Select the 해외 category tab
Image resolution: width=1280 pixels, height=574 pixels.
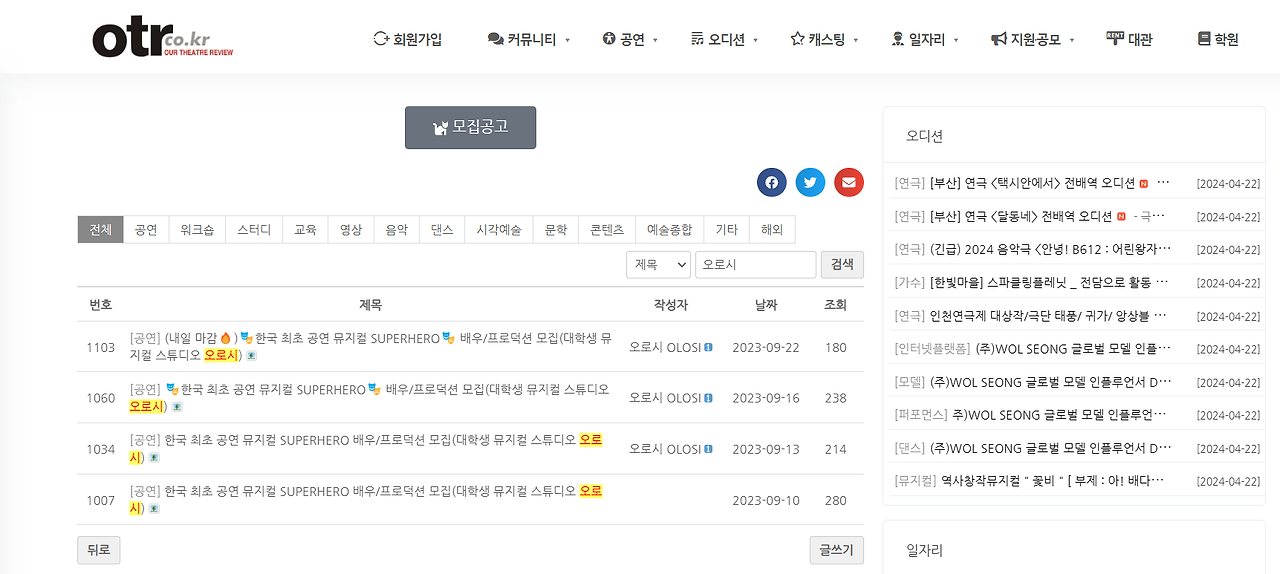772,229
